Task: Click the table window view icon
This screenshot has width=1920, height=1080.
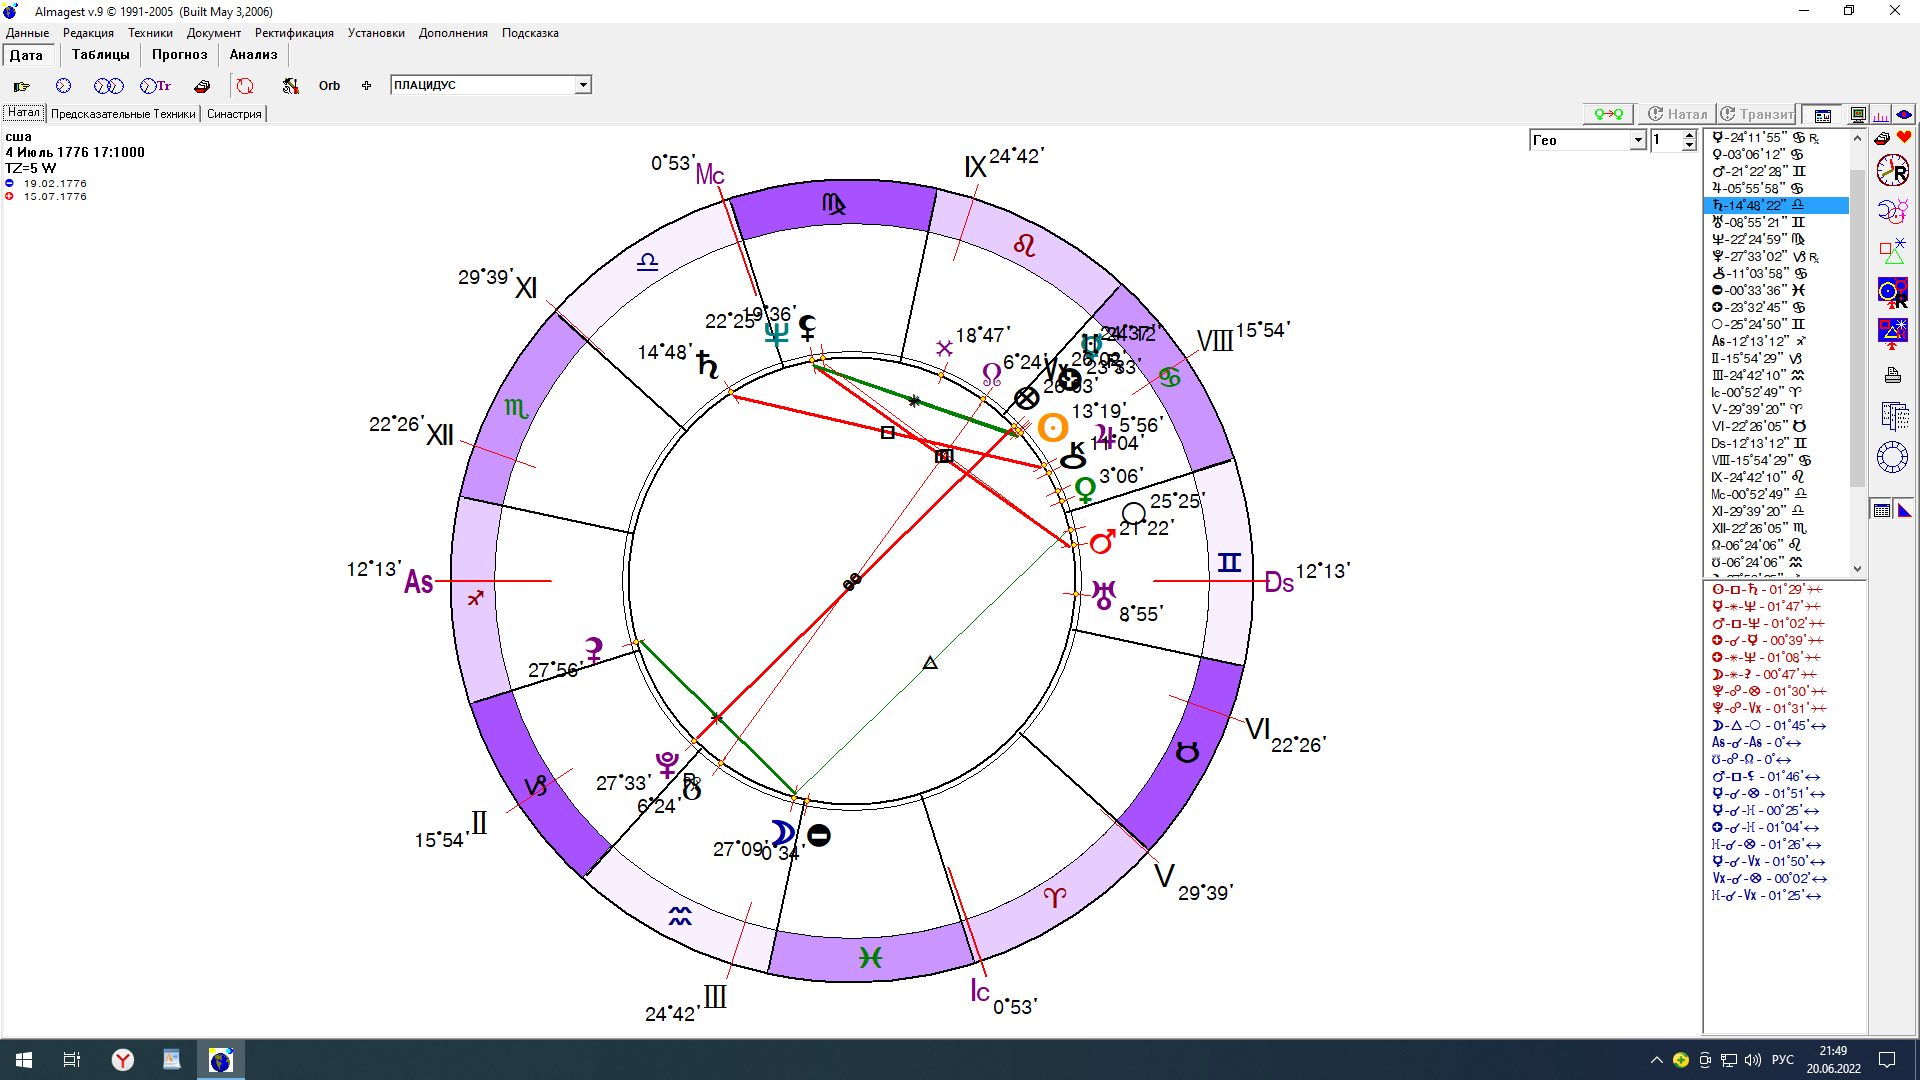Action: 1823,115
